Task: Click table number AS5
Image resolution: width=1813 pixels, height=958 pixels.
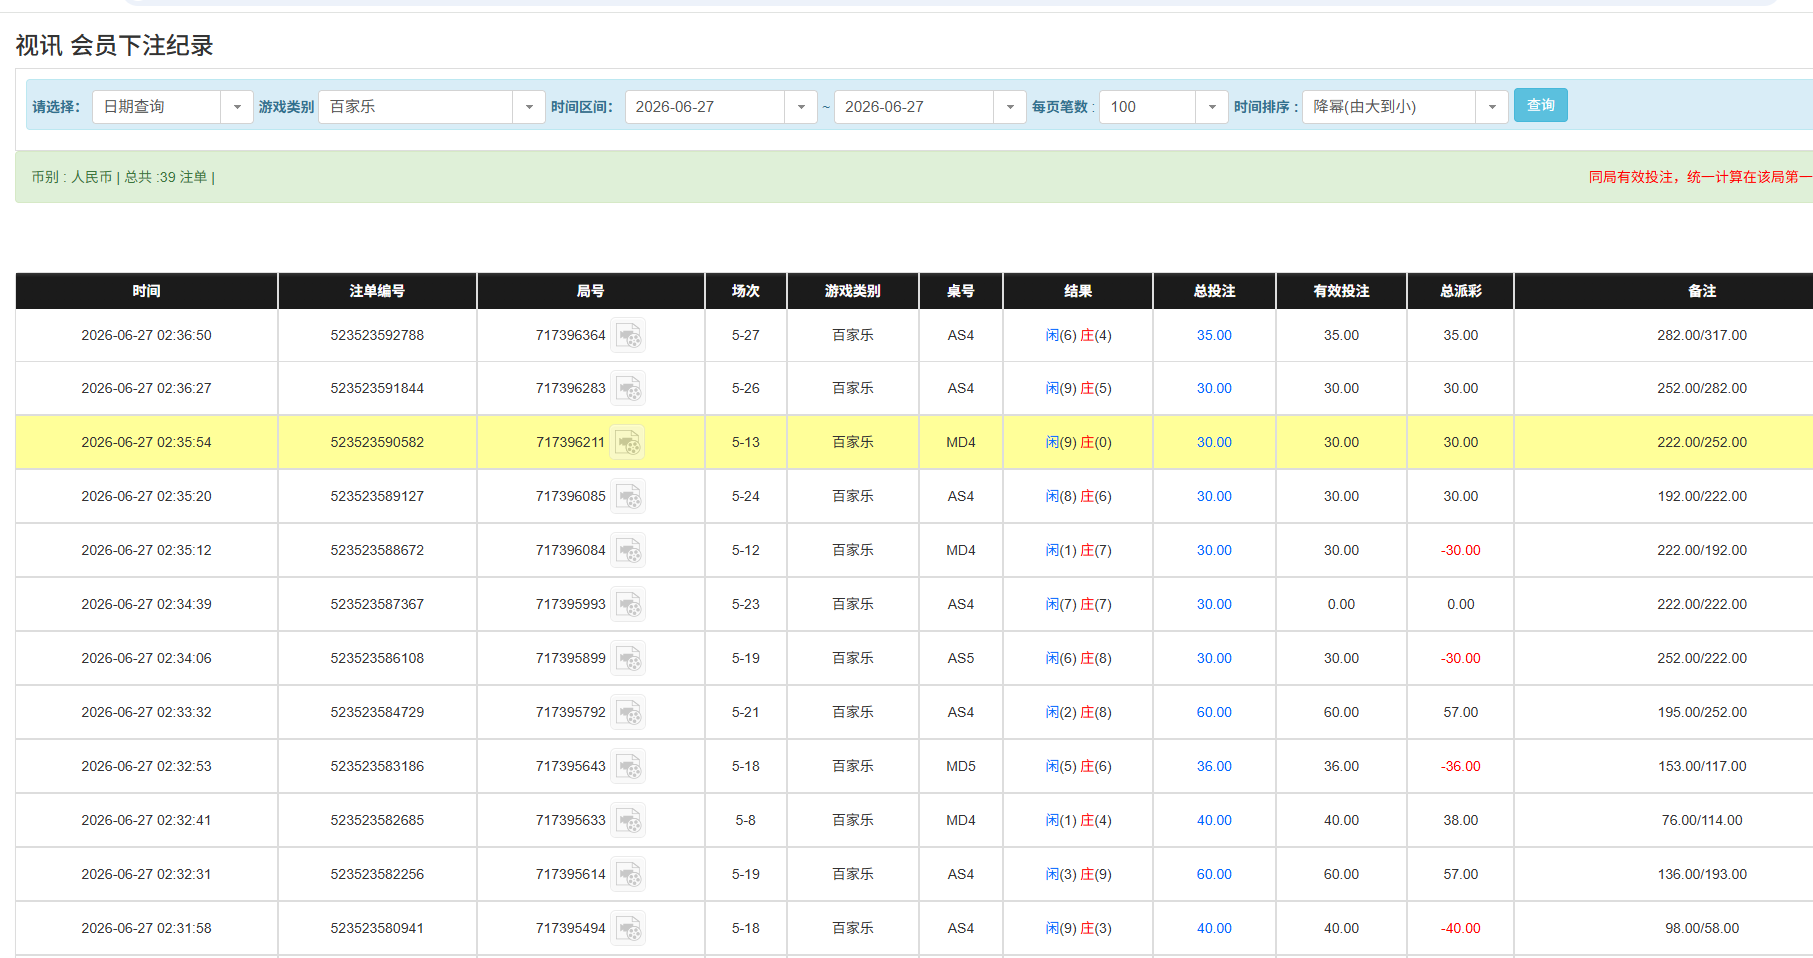Action: pos(961,659)
